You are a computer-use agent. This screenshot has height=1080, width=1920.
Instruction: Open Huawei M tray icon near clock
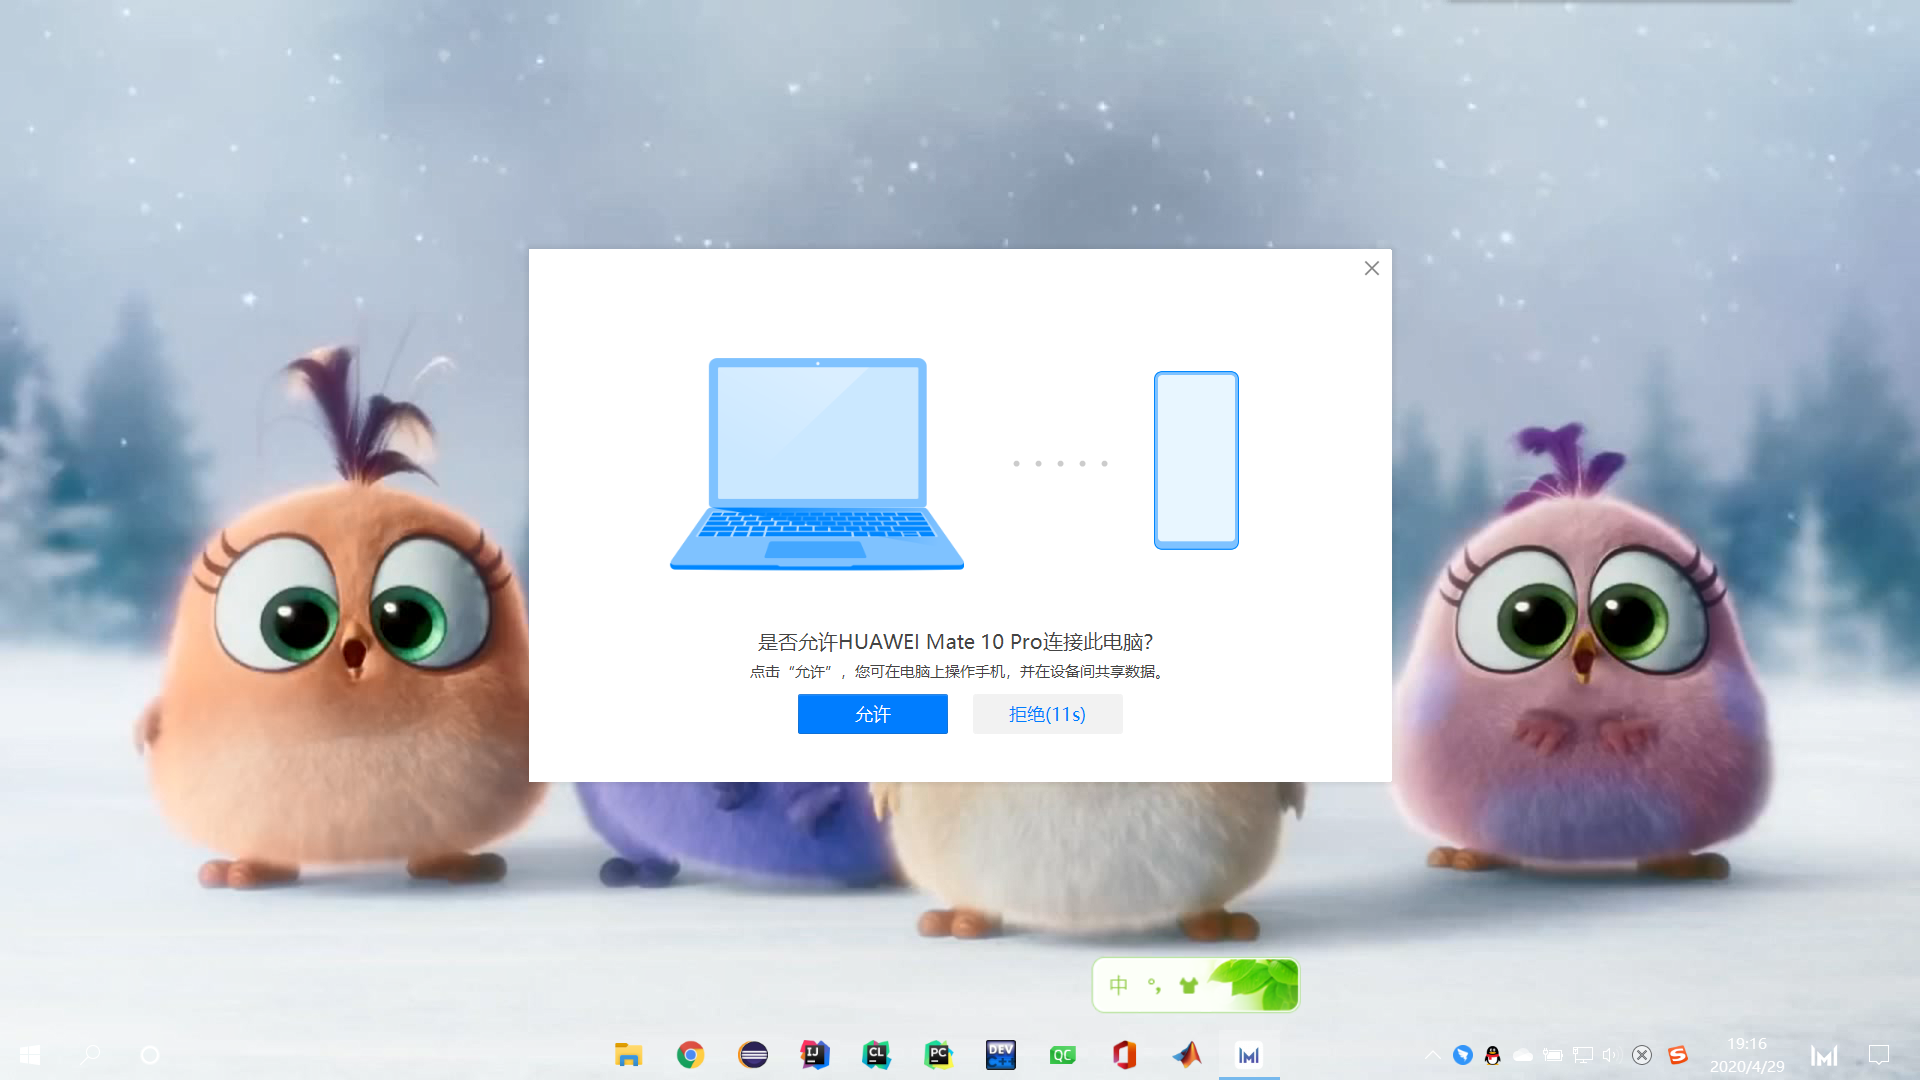(x=1824, y=1055)
